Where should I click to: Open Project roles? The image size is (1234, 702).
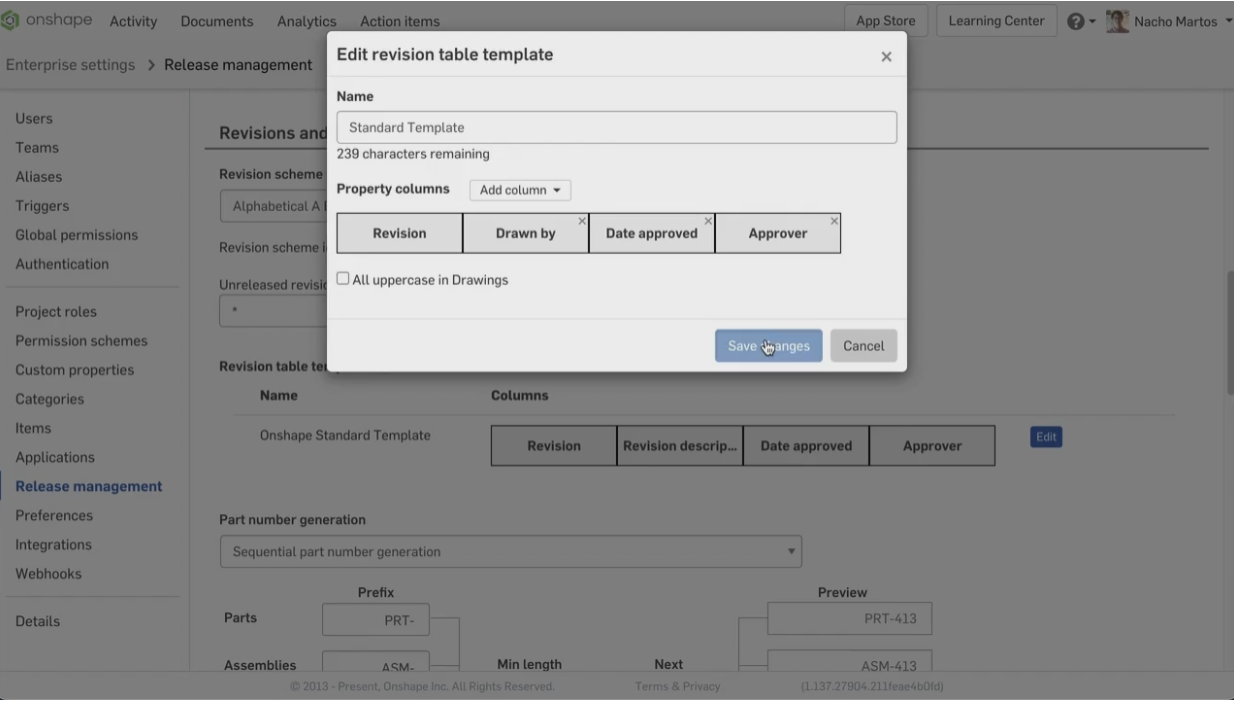pos(56,311)
